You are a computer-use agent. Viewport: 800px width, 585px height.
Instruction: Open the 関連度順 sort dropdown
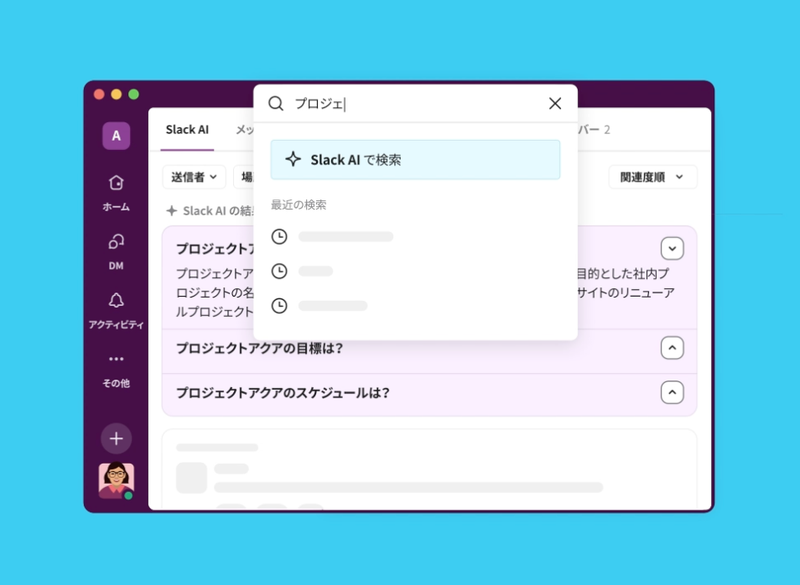(x=651, y=177)
